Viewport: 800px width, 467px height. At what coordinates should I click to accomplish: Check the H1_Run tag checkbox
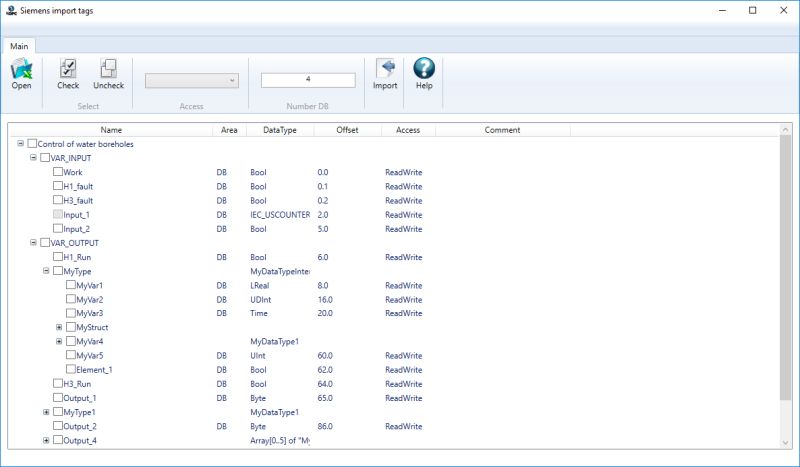[58, 257]
